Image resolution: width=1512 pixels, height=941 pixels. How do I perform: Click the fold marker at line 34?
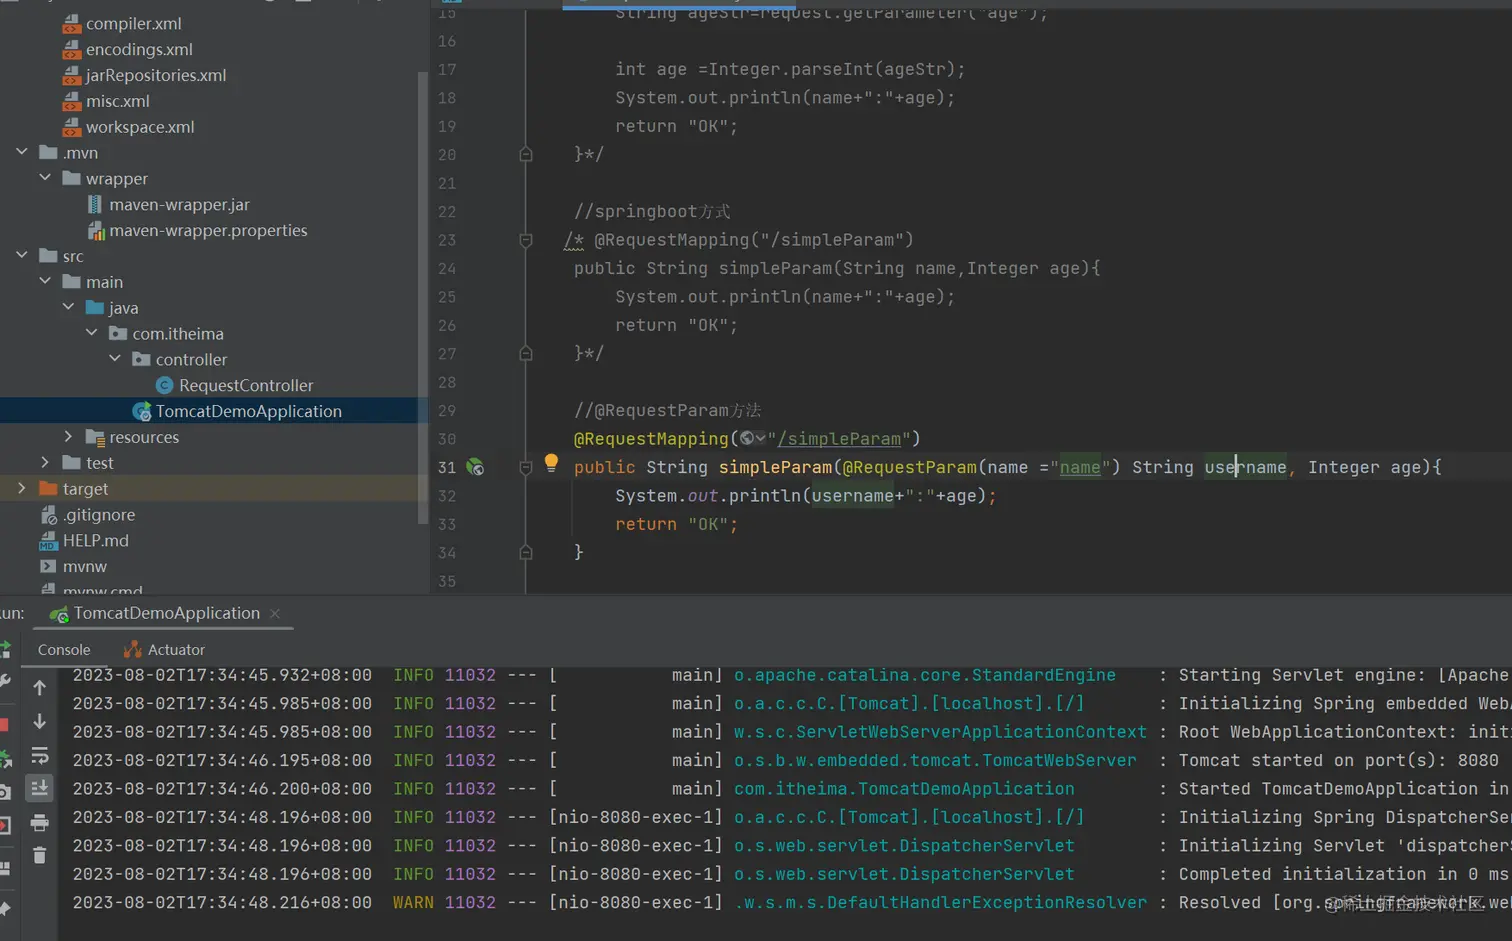[x=526, y=552]
